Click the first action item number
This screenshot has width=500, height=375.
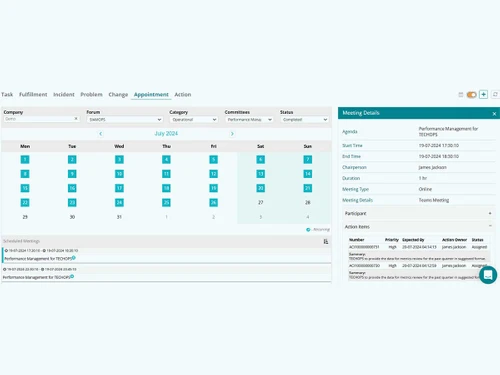point(364,247)
